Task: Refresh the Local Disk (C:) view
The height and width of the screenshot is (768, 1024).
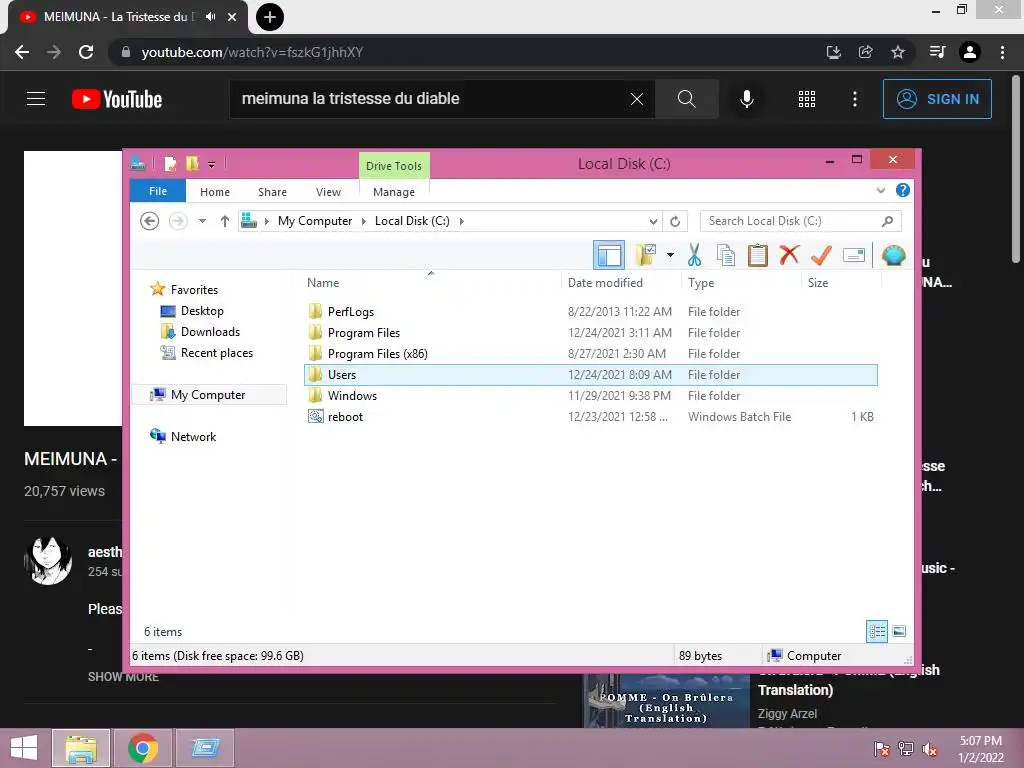Action: (x=675, y=221)
